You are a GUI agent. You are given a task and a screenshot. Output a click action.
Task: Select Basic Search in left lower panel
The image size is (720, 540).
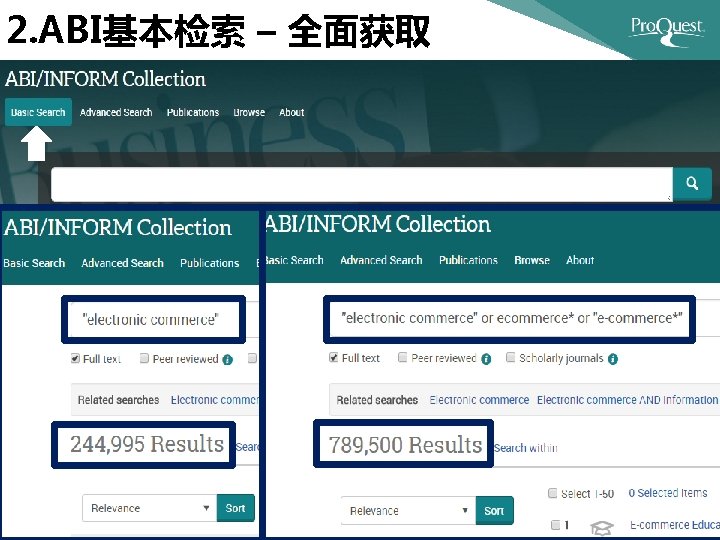[x=34, y=263]
